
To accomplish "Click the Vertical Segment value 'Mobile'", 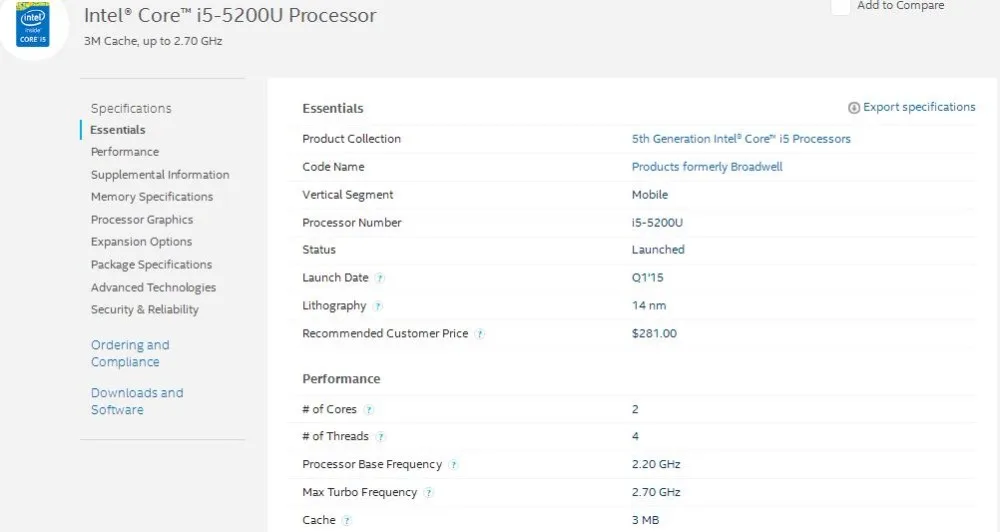I will (x=650, y=195).
